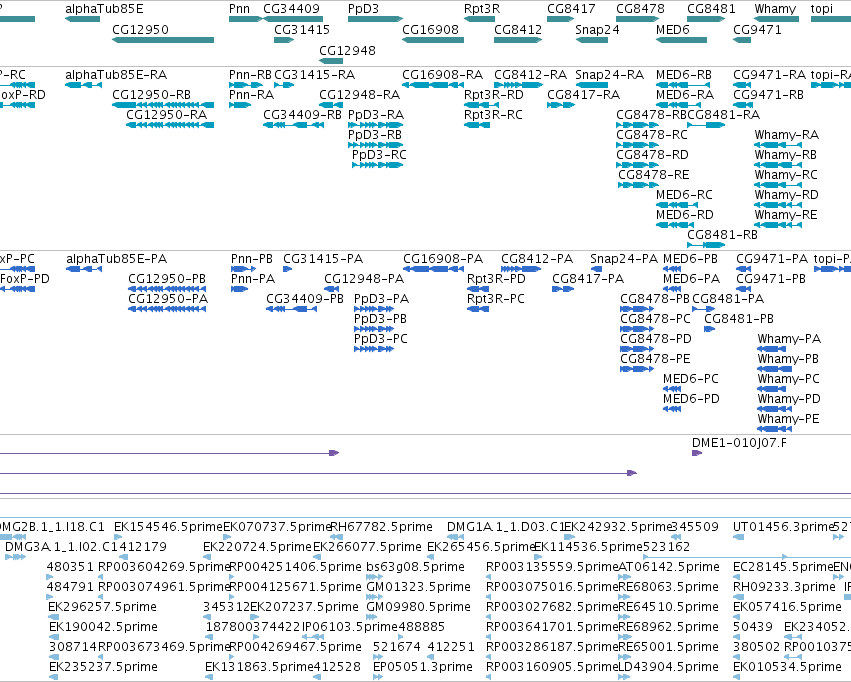Screen dimensions: 851x682
Task: Select the RH67782.5prime EST label
Action: point(382,527)
